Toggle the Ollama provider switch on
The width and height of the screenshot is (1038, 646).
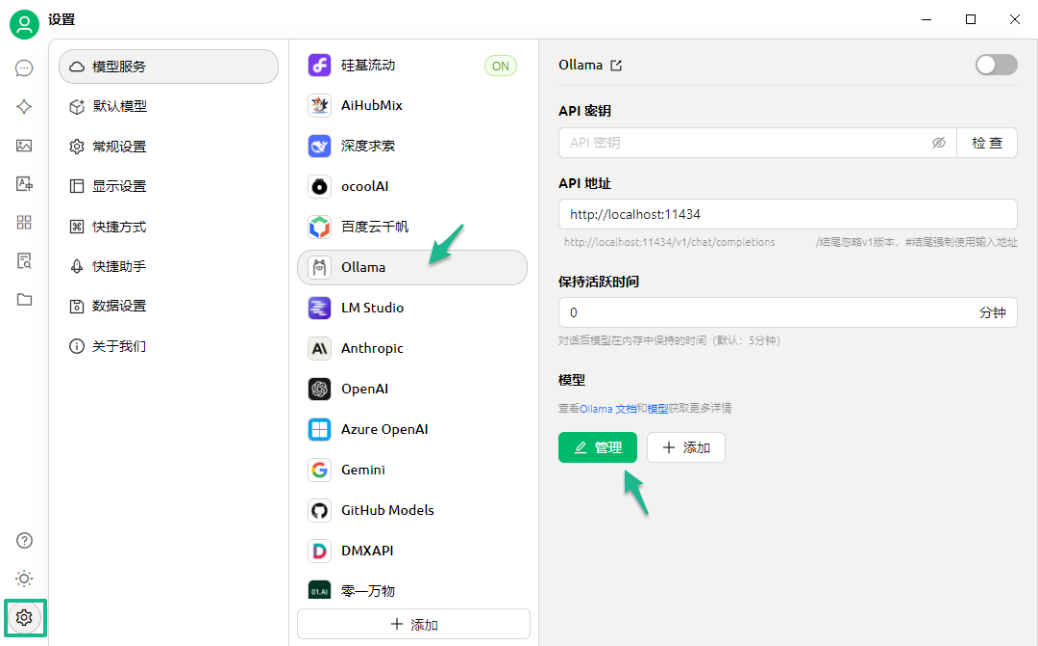pos(996,65)
